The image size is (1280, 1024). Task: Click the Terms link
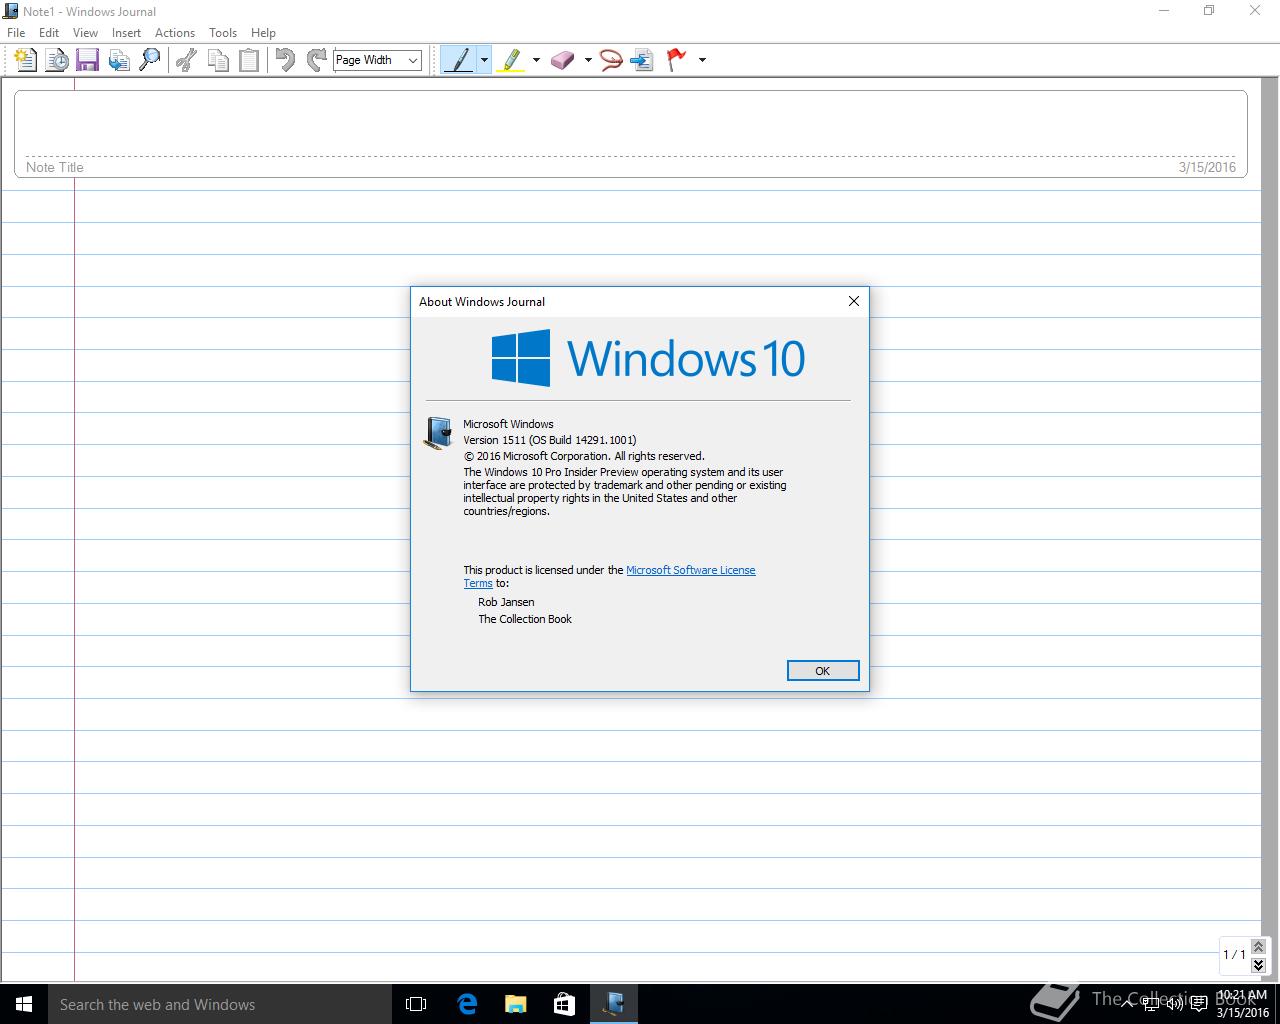[x=478, y=584]
